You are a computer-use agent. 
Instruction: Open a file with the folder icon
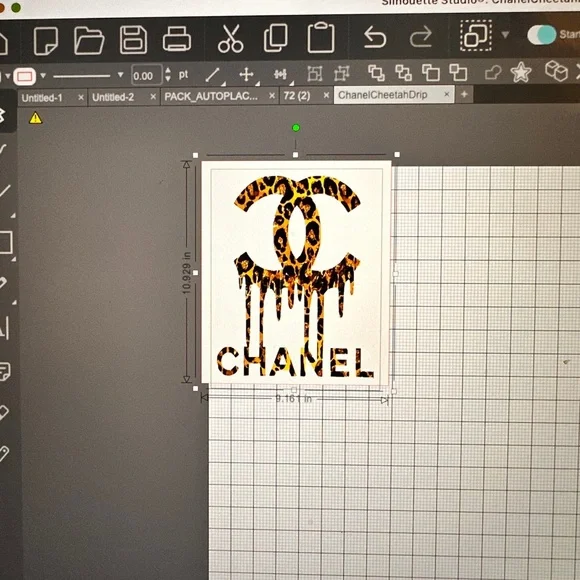[x=89, y=40]
